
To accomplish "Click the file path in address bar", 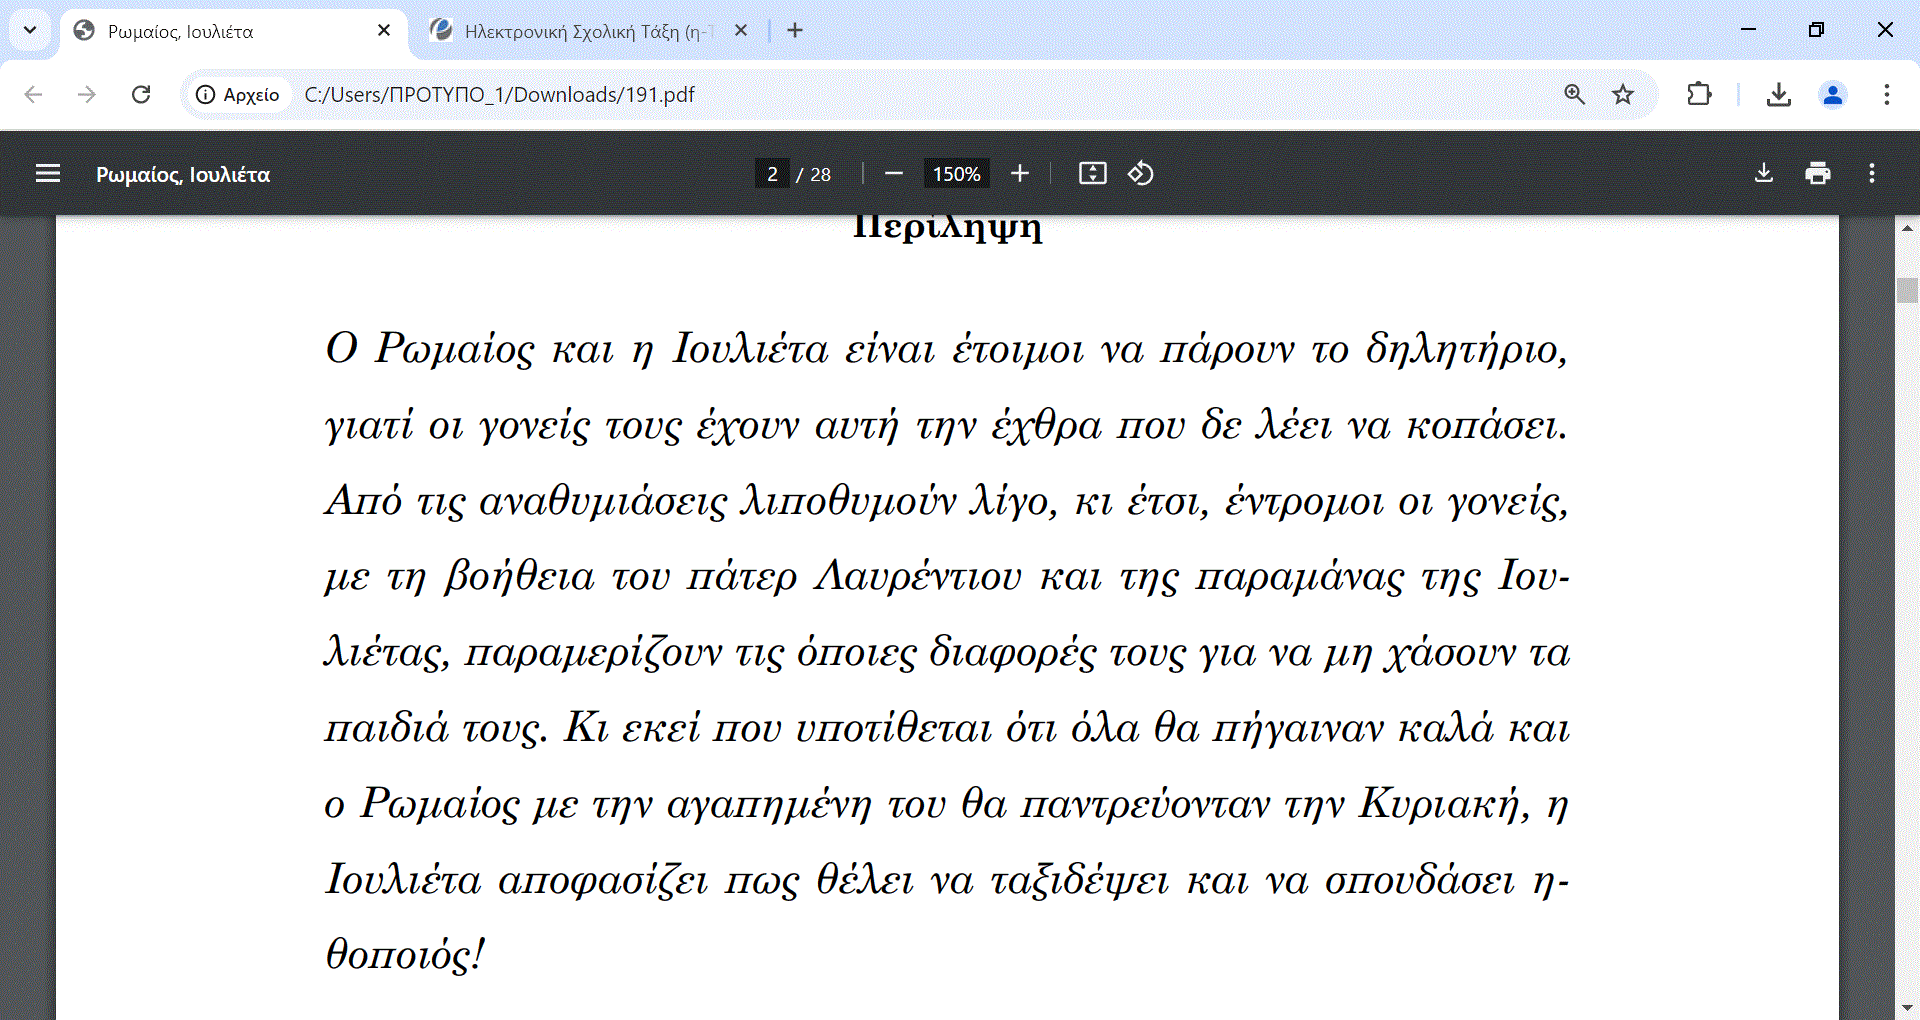I will (499, 94).
